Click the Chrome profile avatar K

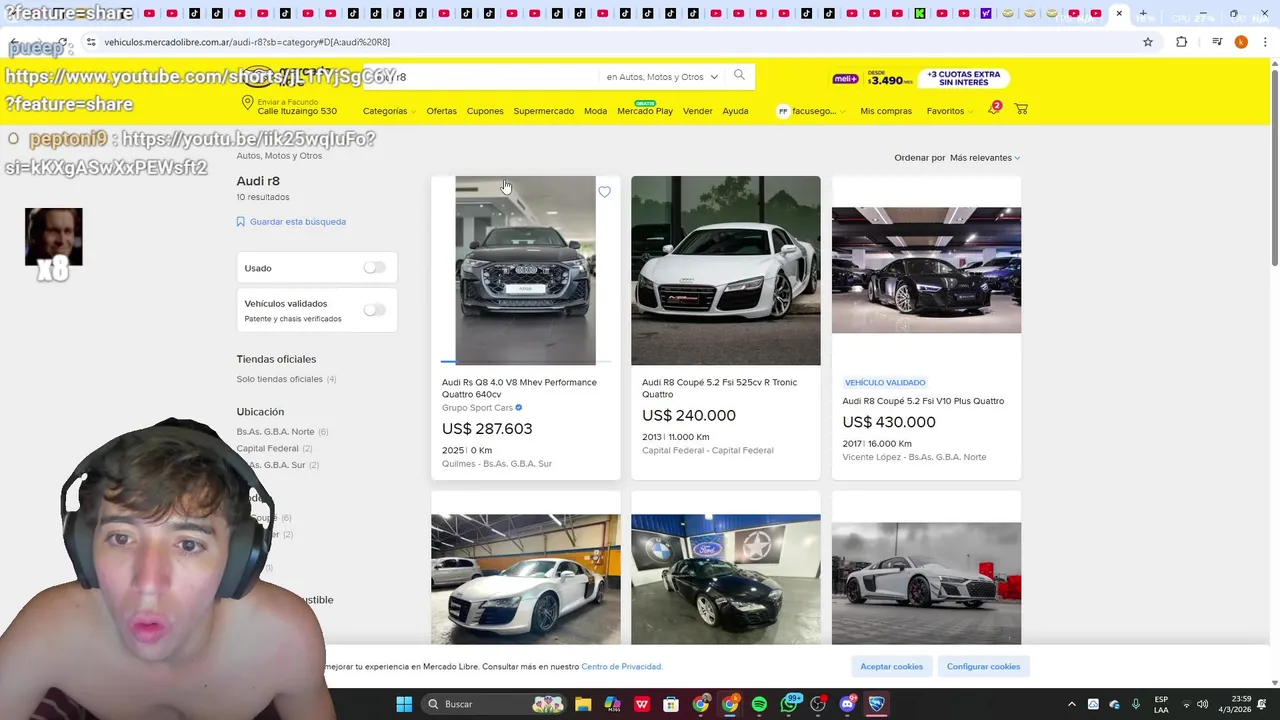(1241, 42)
